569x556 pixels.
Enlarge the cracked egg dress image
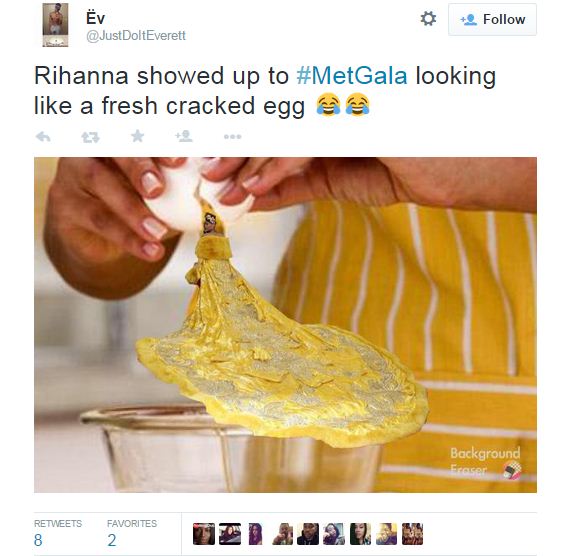pos(285,325)
